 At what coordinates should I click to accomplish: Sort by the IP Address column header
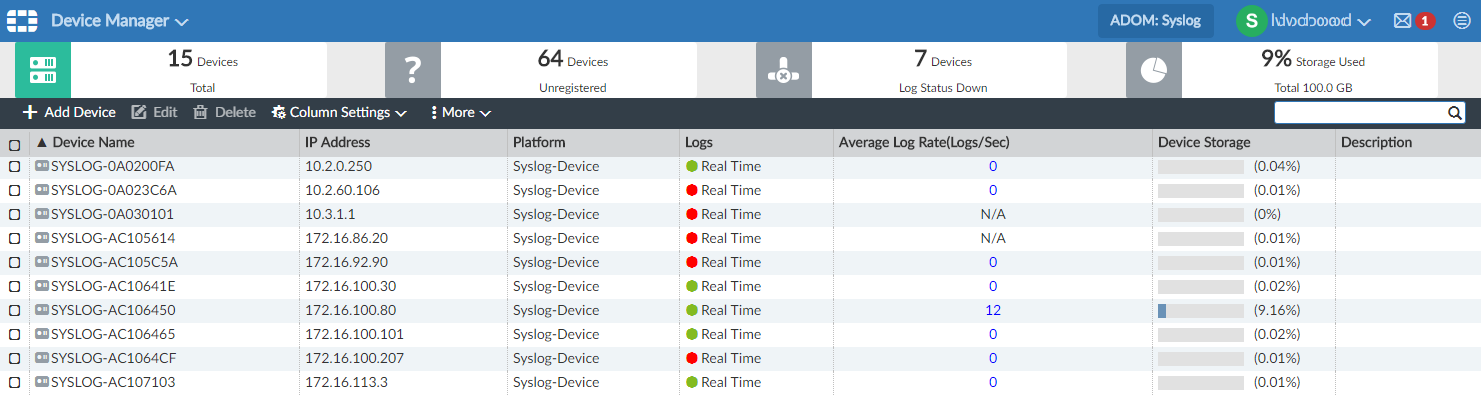point(338,142)
